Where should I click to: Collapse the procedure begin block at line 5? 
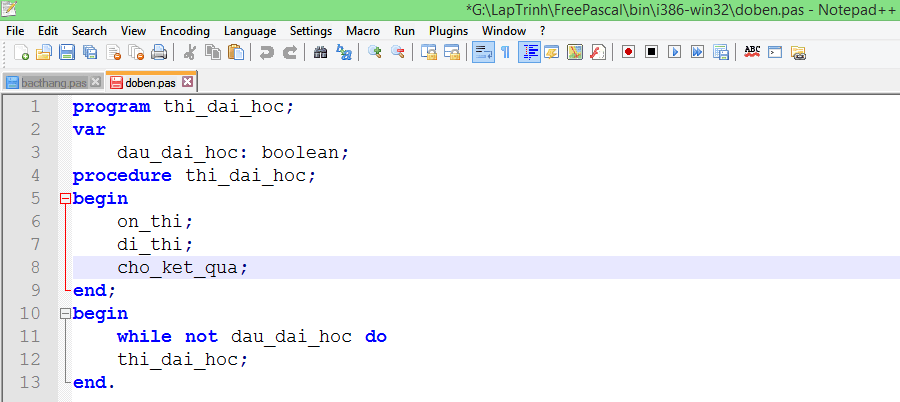(x=66, y=199)
